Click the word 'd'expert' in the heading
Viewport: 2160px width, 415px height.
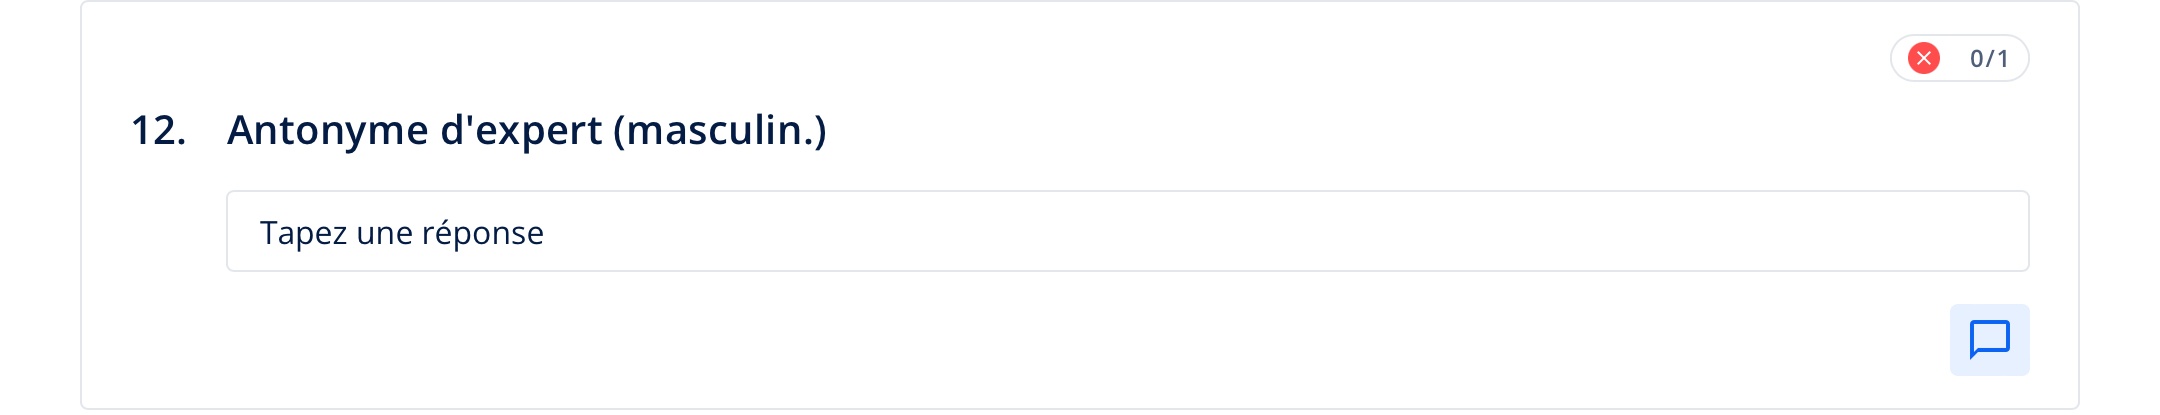[x=521, y=130]
